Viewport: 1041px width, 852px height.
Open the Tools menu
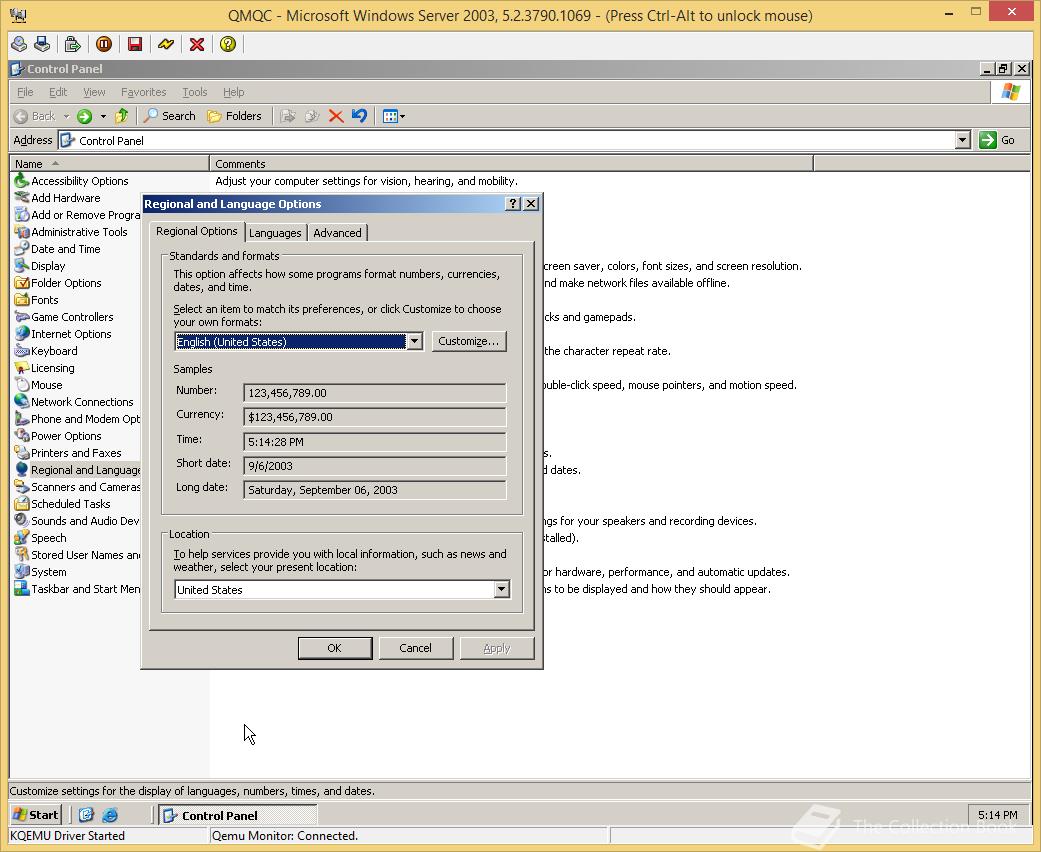[x=195, y=92]
